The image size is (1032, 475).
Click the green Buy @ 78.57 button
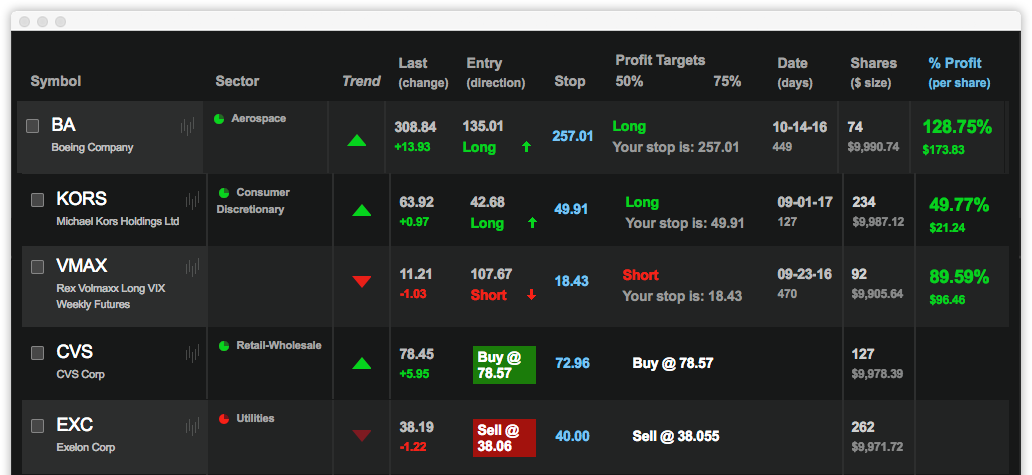[x=504, y=365]
